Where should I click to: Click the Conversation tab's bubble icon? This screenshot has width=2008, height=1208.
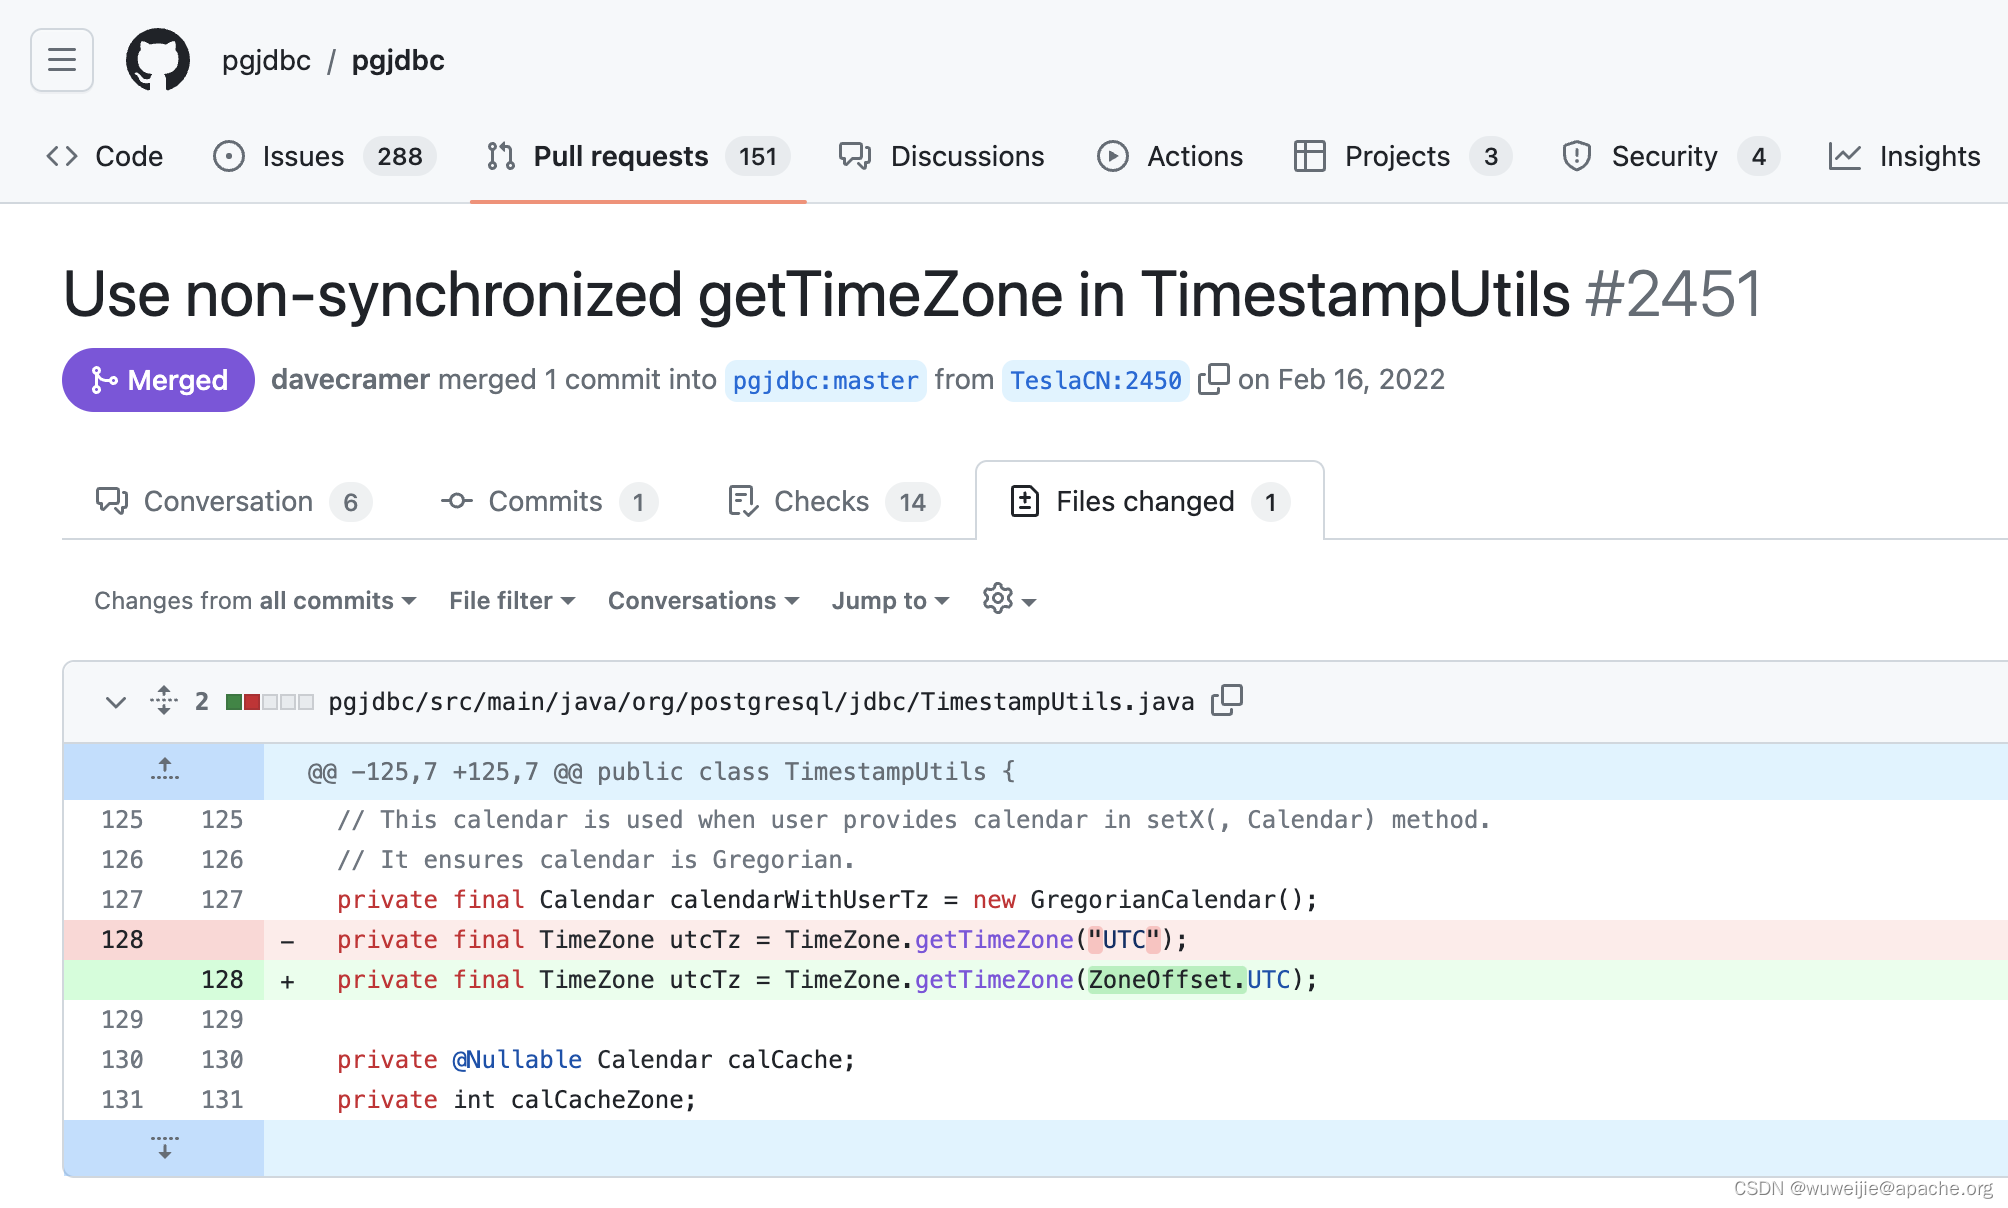112,501
